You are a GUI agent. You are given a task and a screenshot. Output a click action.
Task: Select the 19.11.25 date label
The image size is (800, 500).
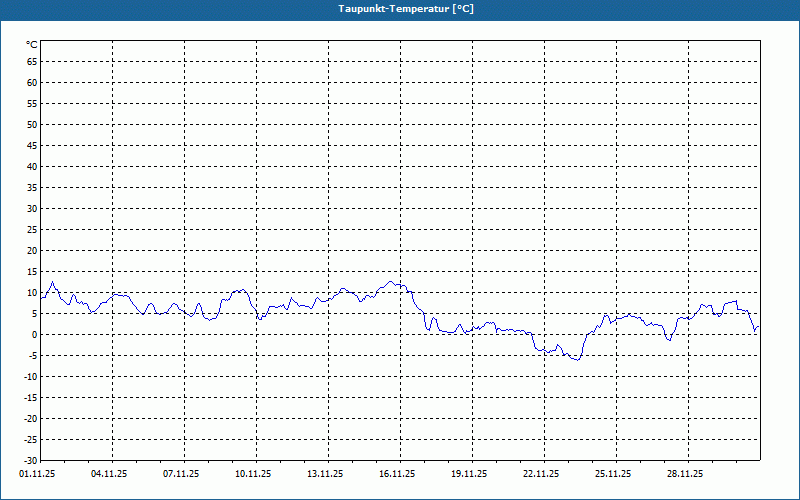coord(469,474)
